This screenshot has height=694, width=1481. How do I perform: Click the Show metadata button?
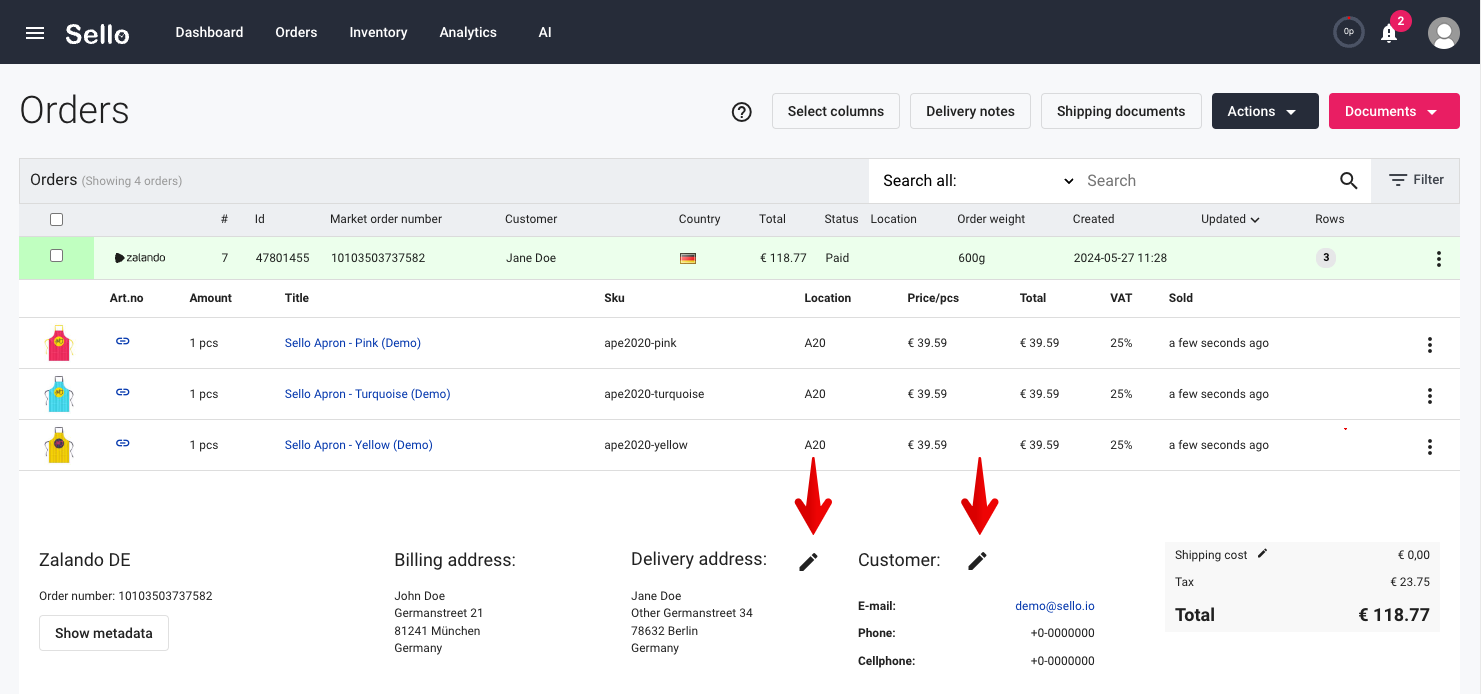pos(104,633)
